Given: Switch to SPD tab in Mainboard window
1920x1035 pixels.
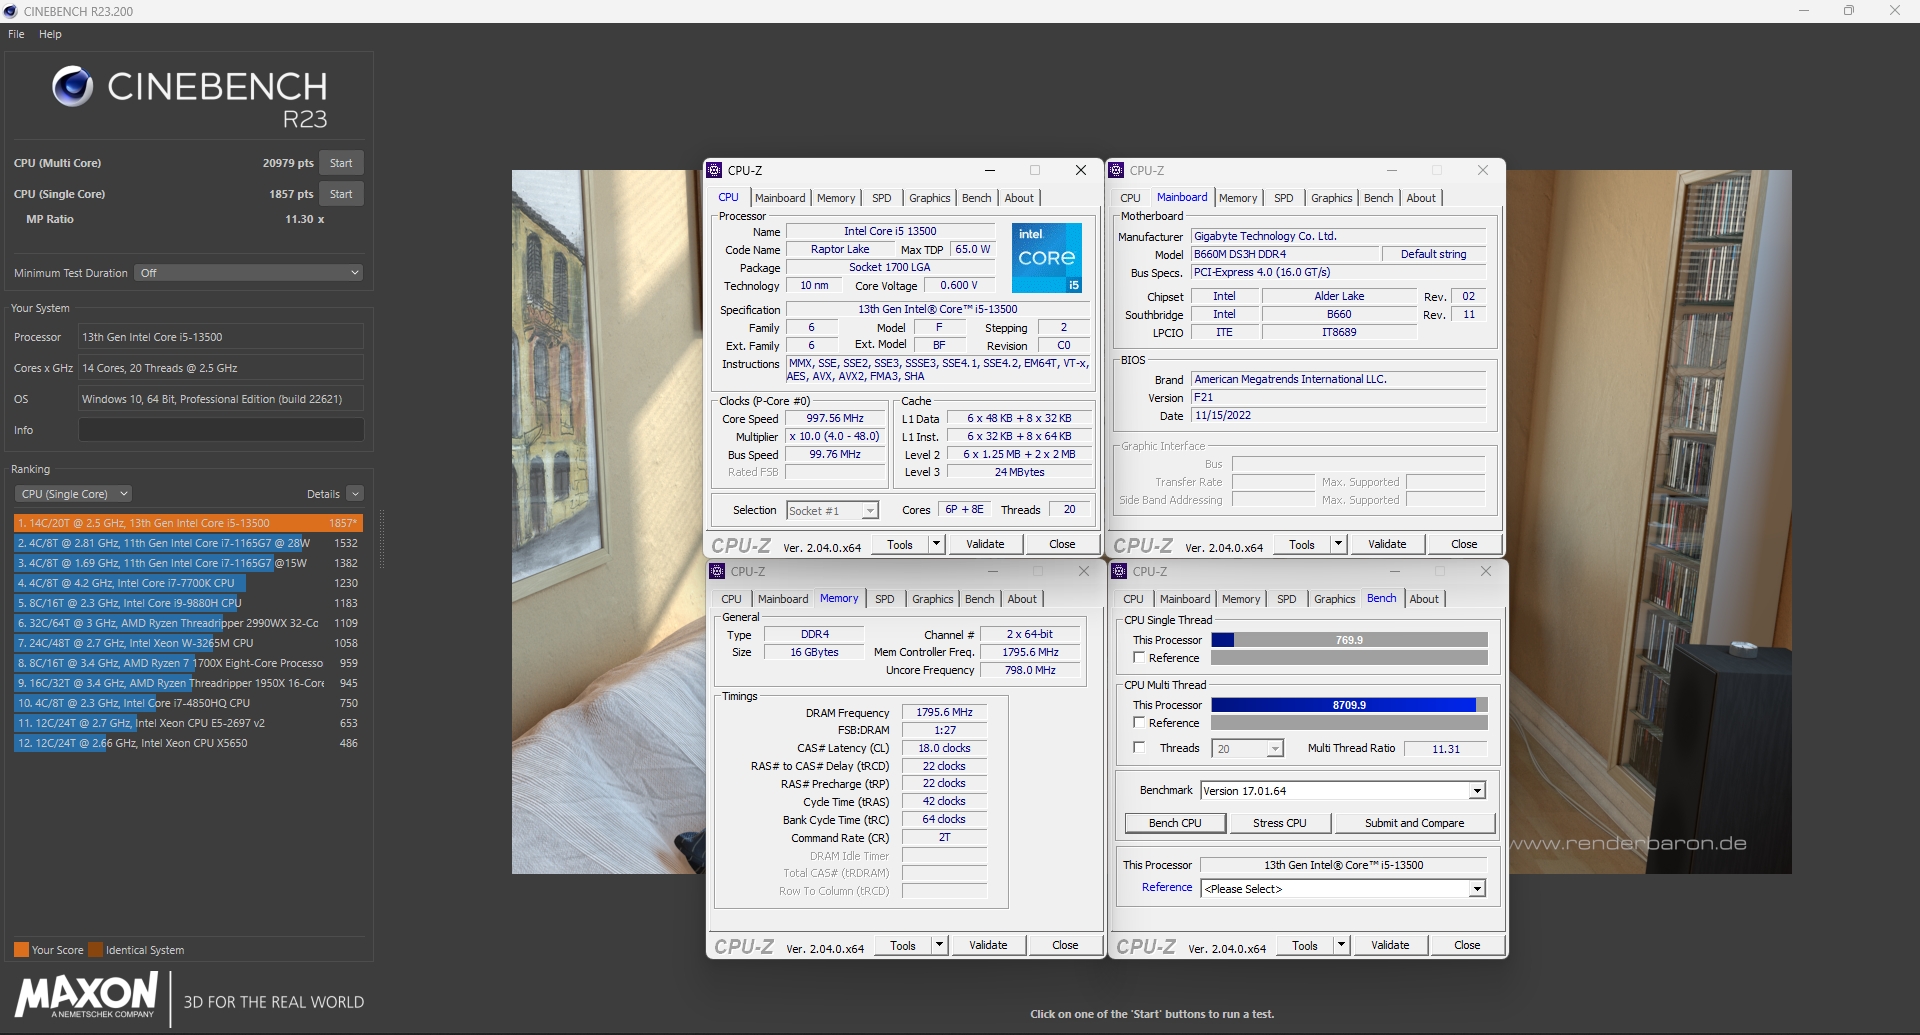Looking at the screenshot, I should tap(1284, 198).
